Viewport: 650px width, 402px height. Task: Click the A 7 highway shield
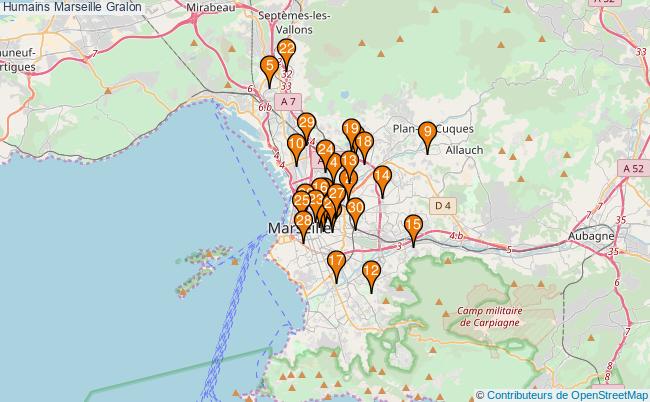tap(290, 102)
